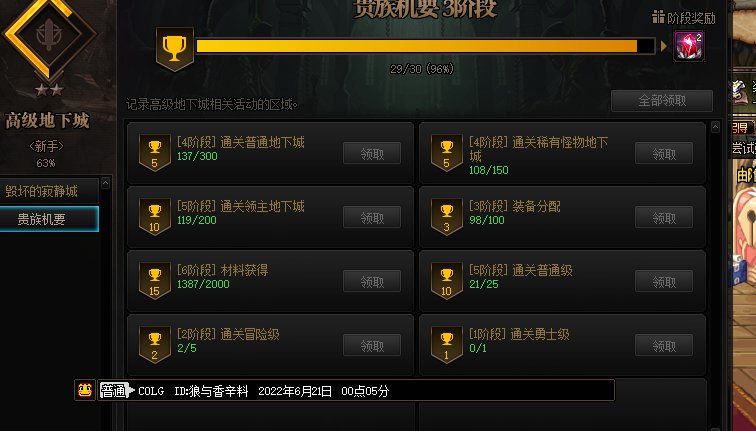Click the gold trophy icon beside progress bar
756x431 pixels.
point(175,49)
